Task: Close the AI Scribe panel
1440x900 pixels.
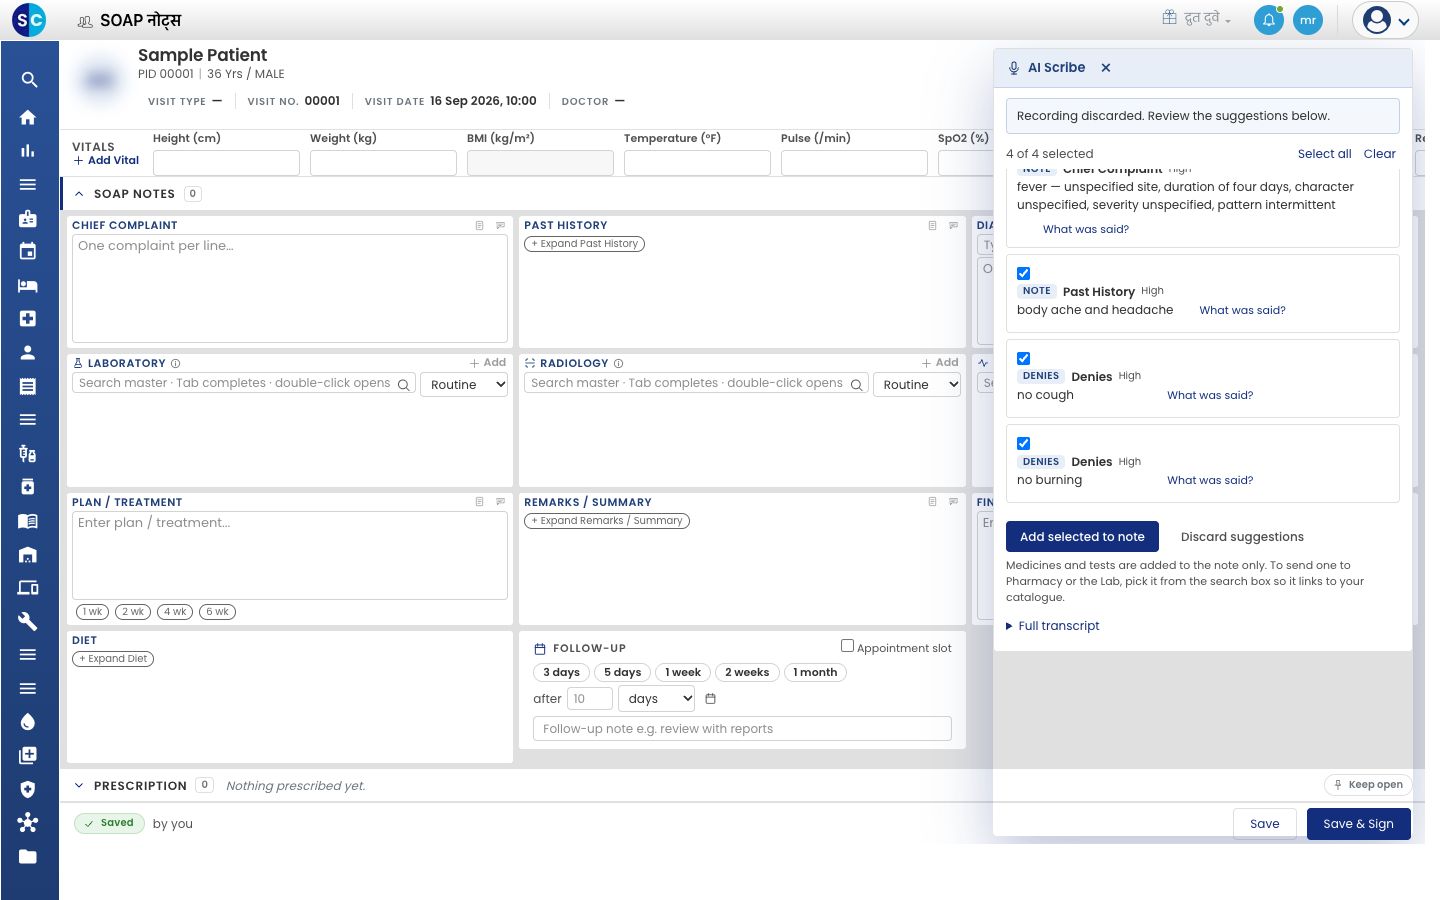Action: click(1106, 68)
